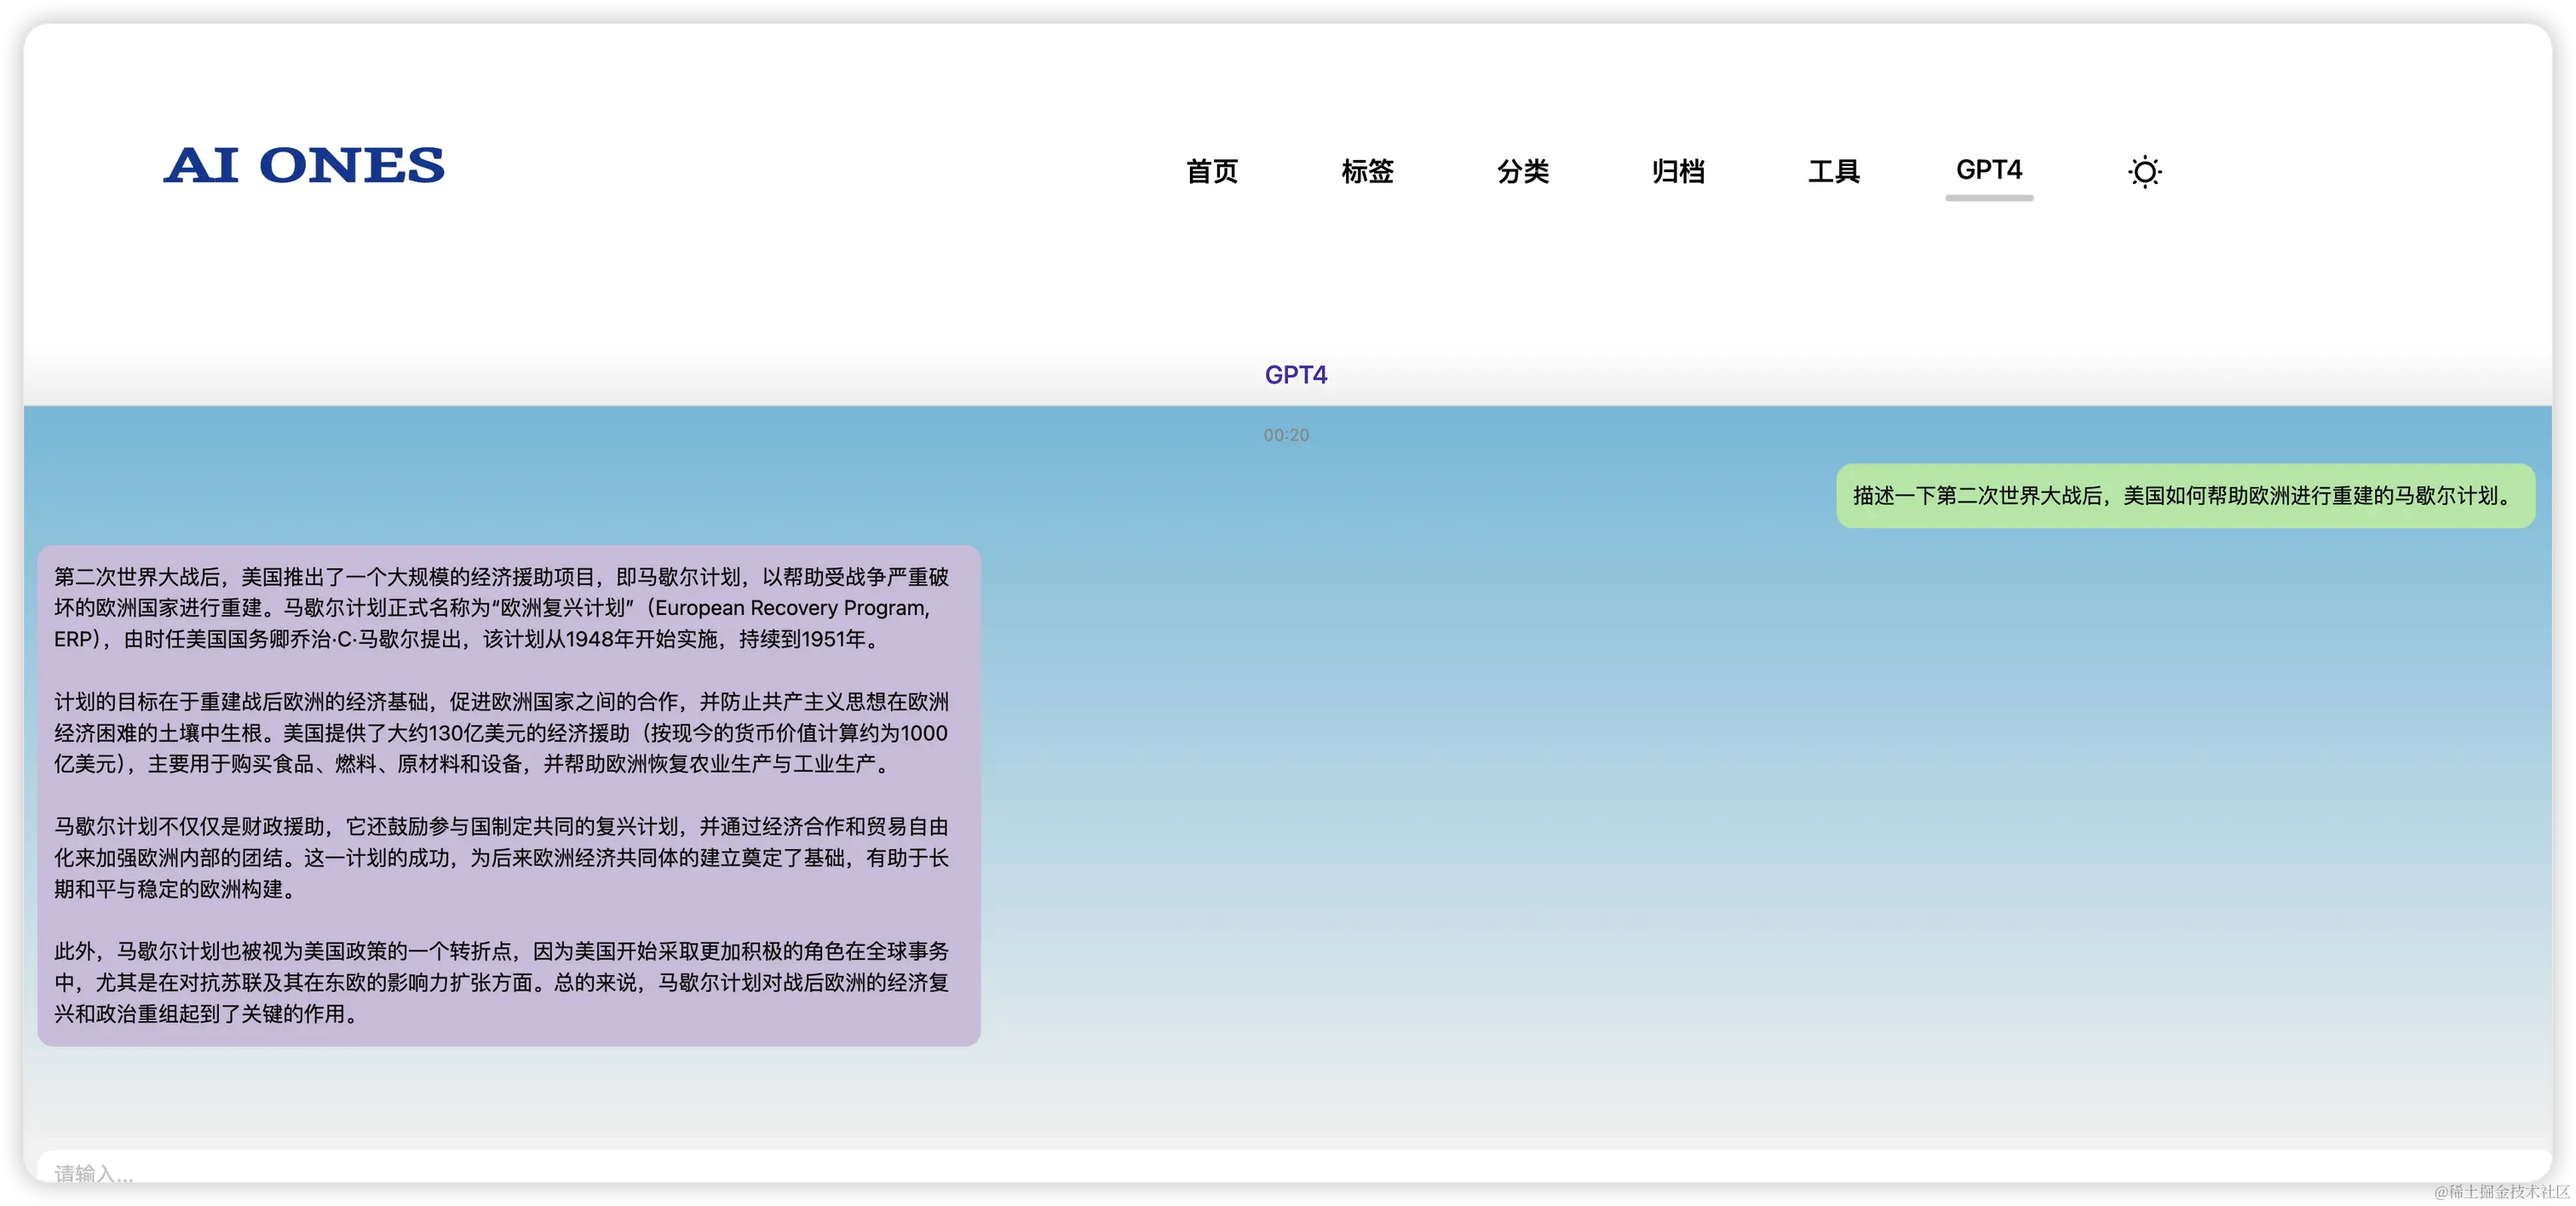
Task: Open the 标签 tags page
Action: [1367, 171]
